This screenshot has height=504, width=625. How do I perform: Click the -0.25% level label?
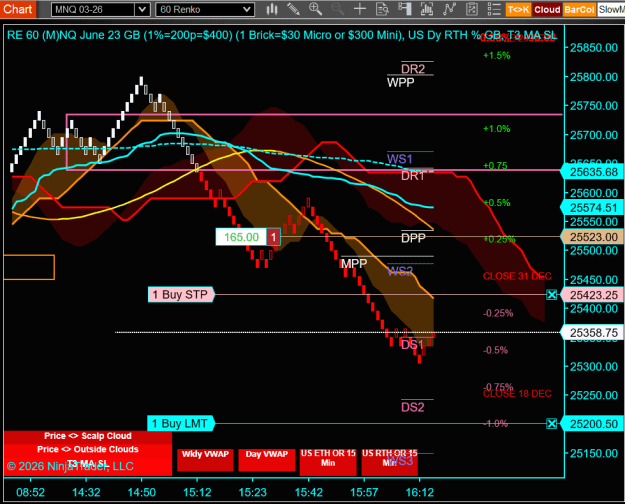(498, 313)
